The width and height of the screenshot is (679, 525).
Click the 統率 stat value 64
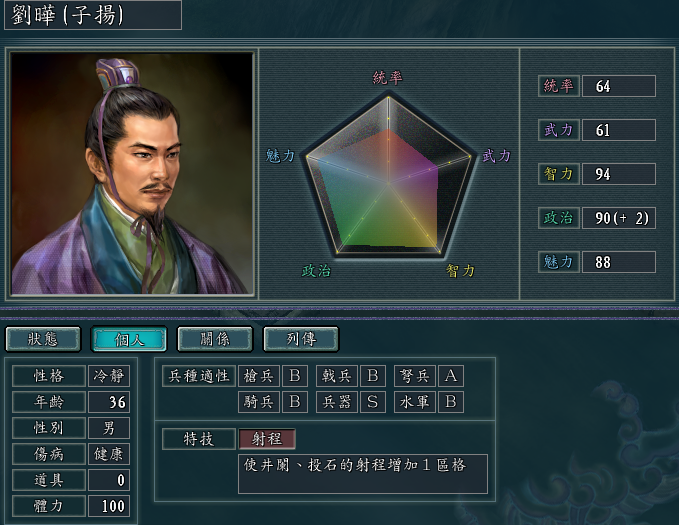[619, 86]
